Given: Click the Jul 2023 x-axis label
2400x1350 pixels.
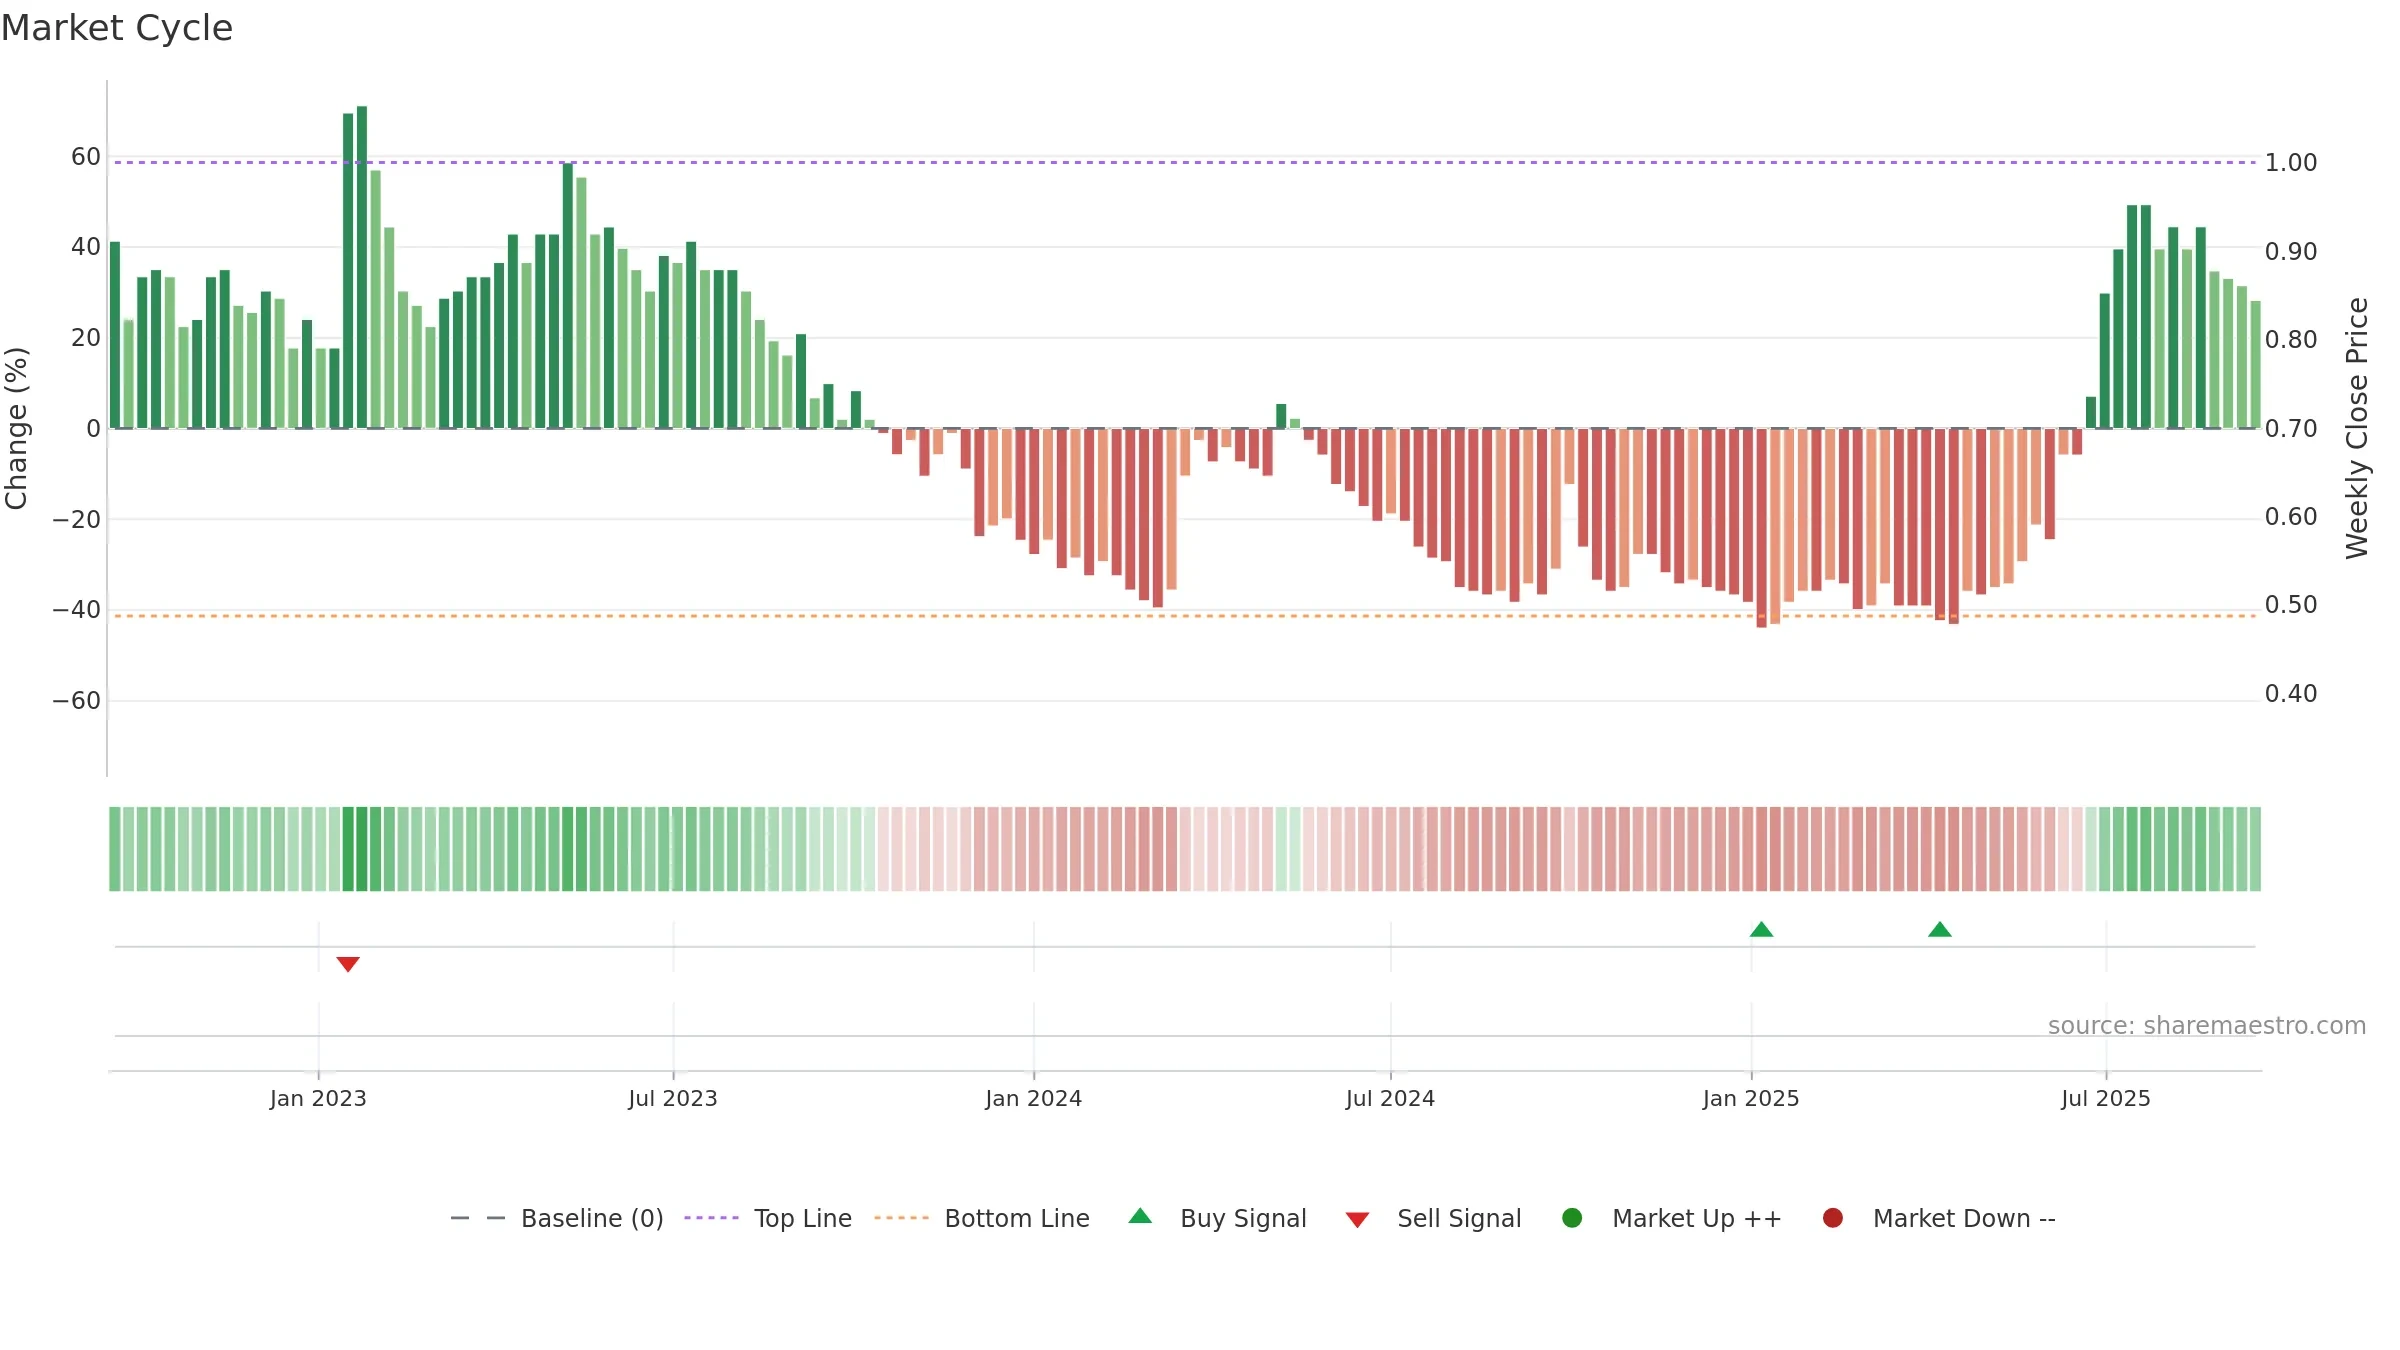Looking at the screenshot, I should (x=673, y=1099).
